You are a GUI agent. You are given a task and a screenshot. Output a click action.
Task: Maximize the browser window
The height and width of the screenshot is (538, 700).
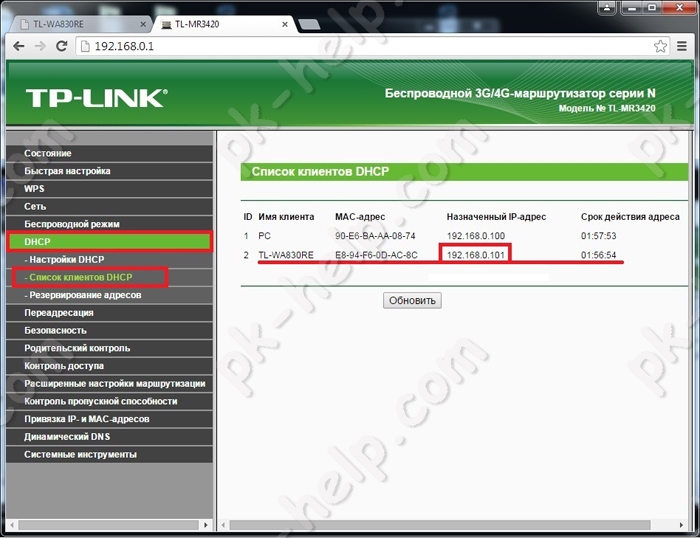click(652, 8)
